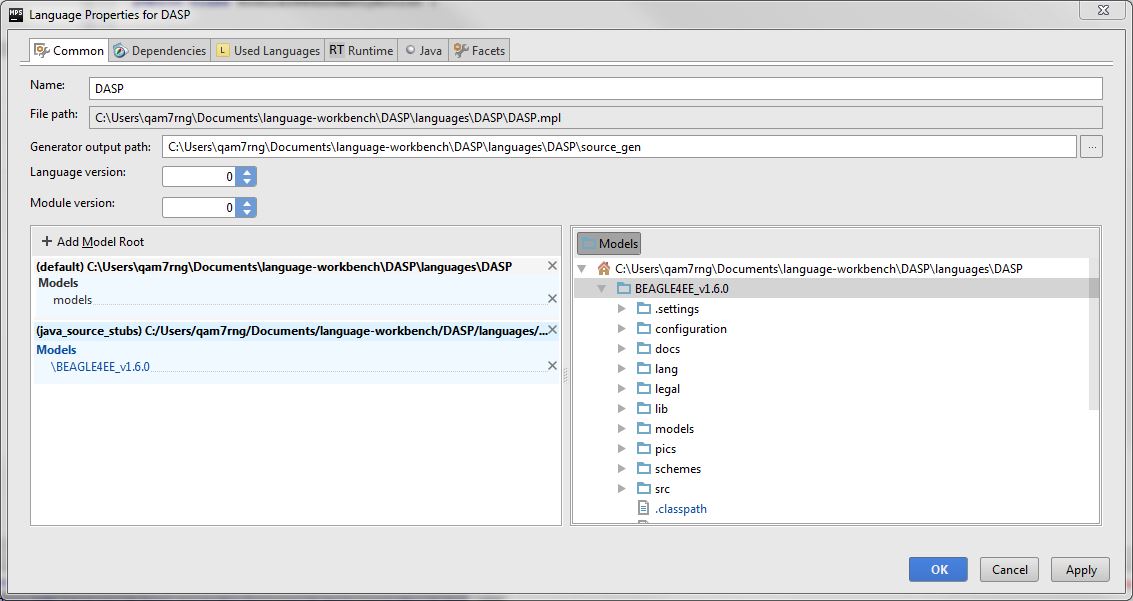Screen dimensions: 1133x601
Task: Click the Name input field
Action: coord(595,89)
